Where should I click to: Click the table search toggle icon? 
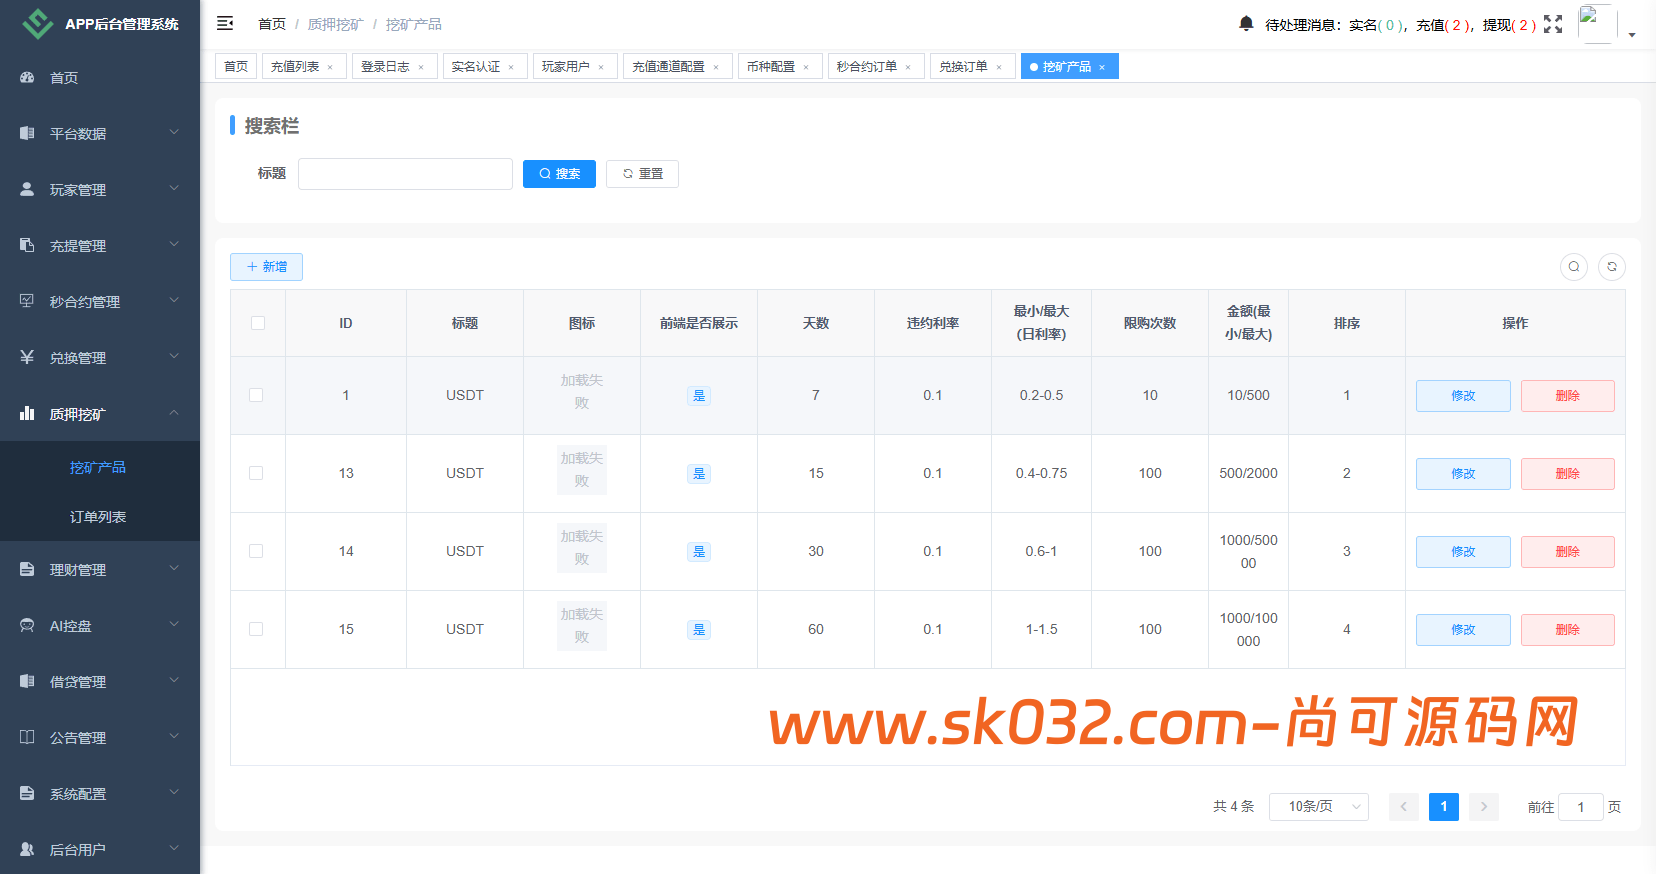[1574, 267]
